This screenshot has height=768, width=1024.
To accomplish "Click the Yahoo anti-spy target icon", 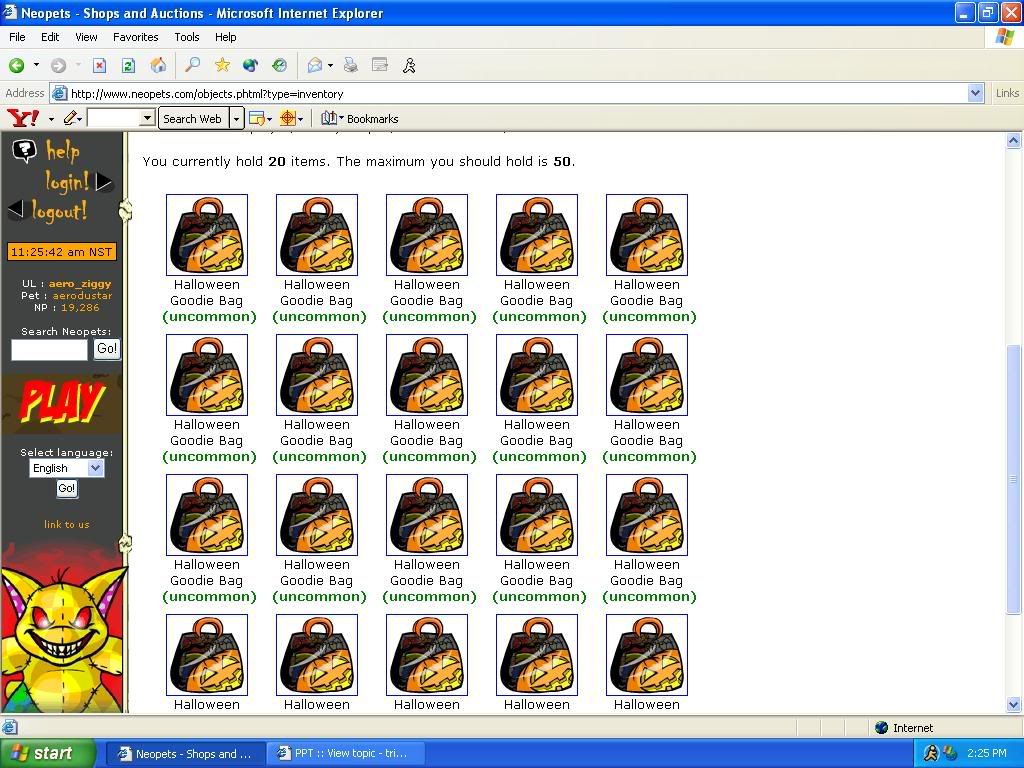I will (x=287, y=118).
